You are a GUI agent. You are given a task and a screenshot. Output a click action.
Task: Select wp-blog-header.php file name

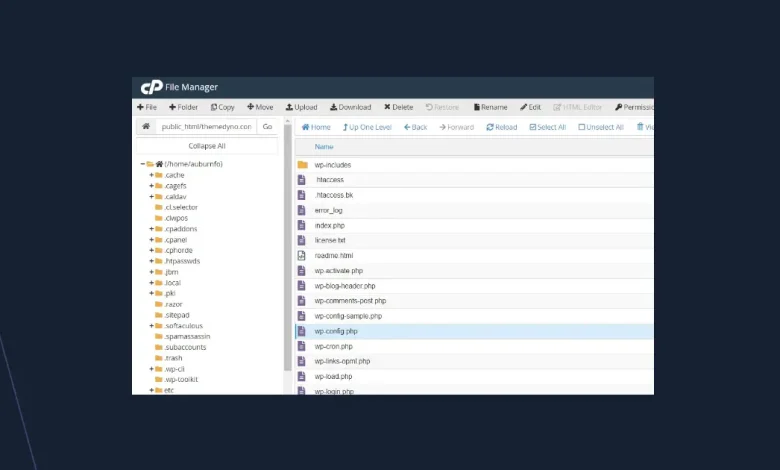345,286
